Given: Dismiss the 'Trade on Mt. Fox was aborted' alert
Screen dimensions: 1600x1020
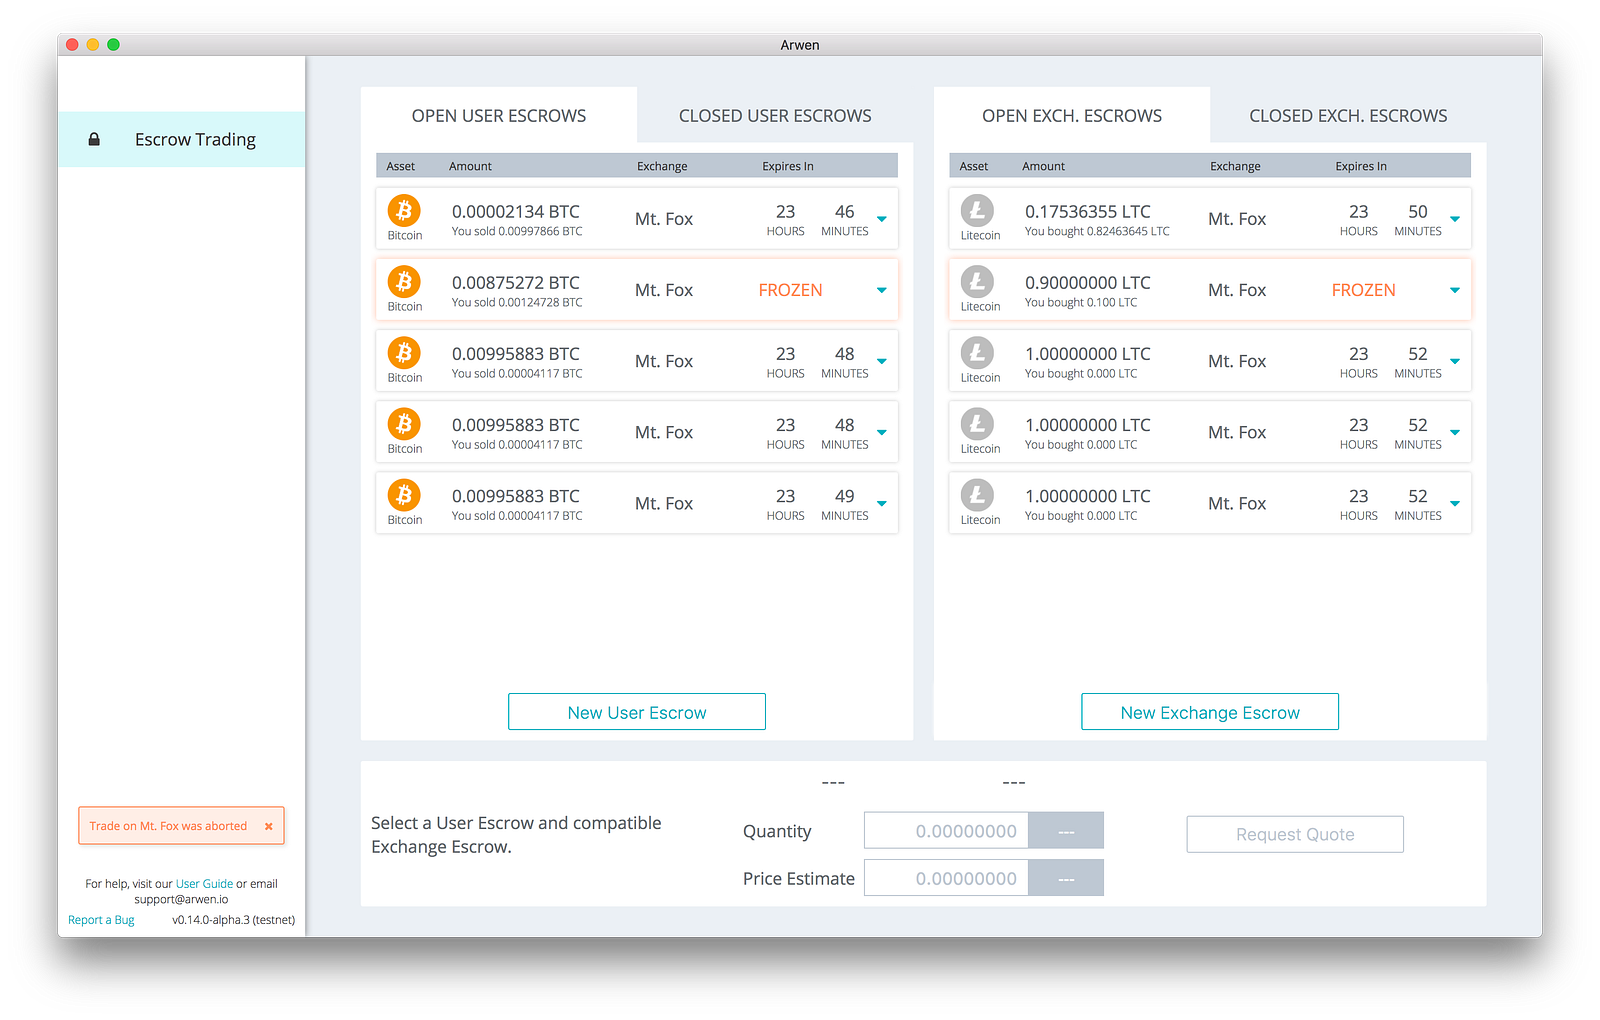Looking at the screenshot, I should pyautogui.click(x=268, y=826).
